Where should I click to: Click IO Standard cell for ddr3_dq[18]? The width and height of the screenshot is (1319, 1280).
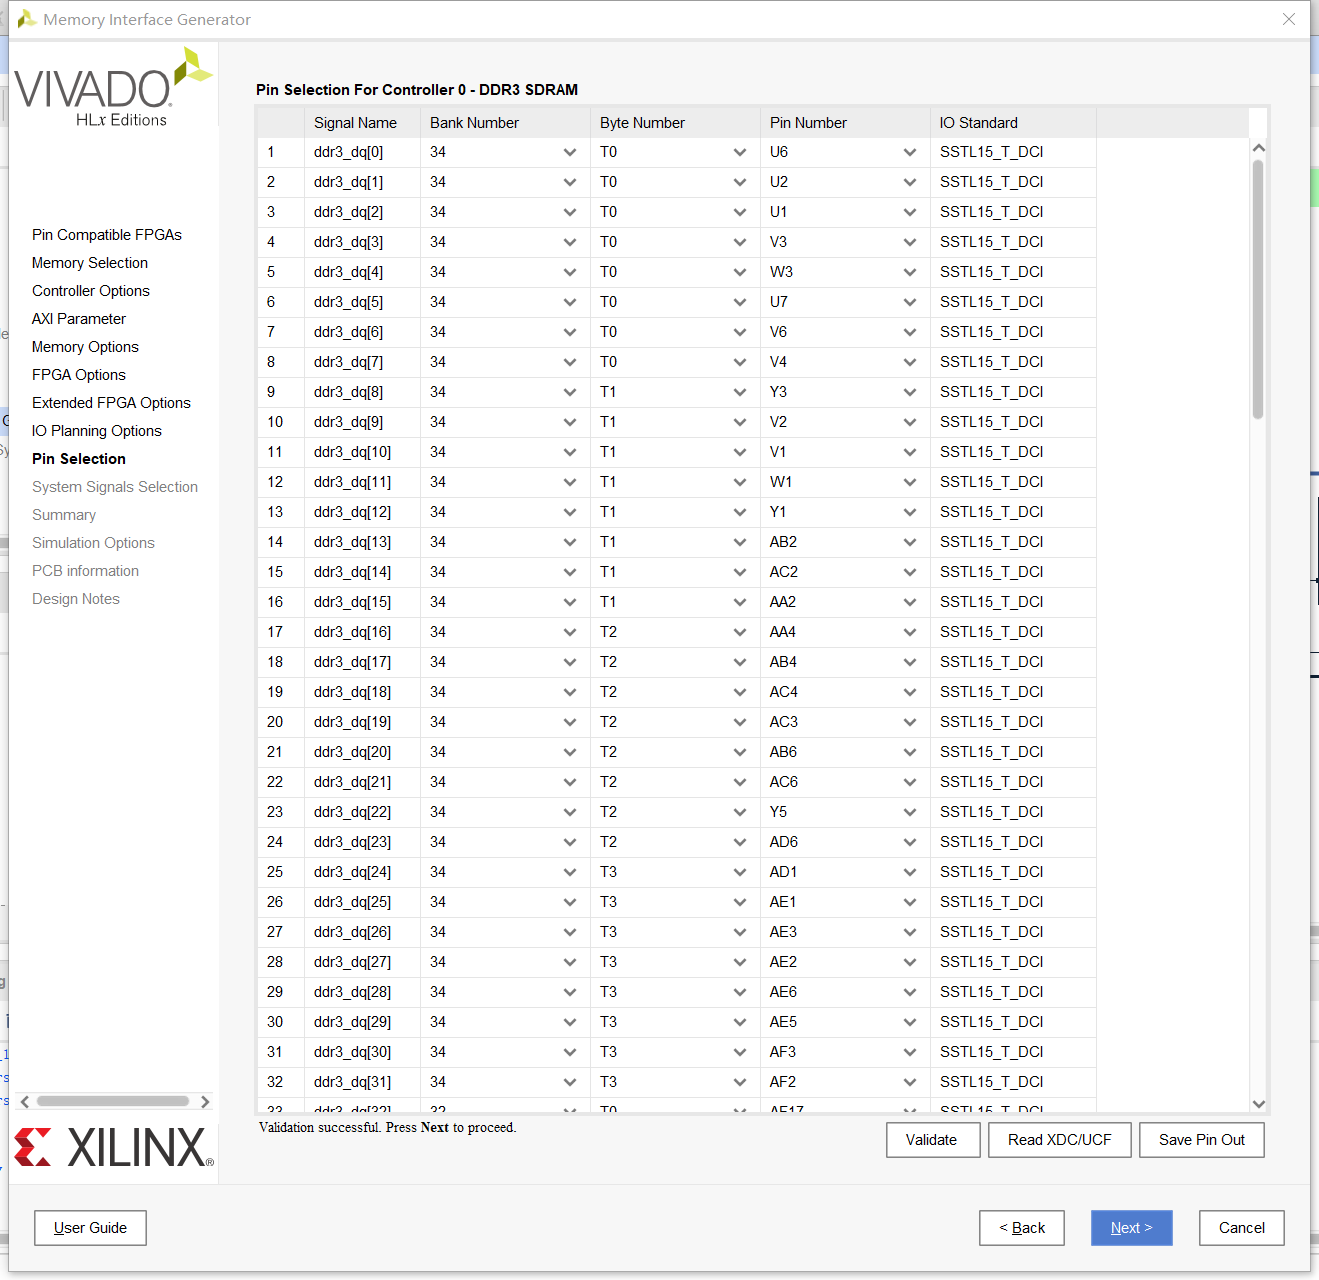tap(1013, 692)
